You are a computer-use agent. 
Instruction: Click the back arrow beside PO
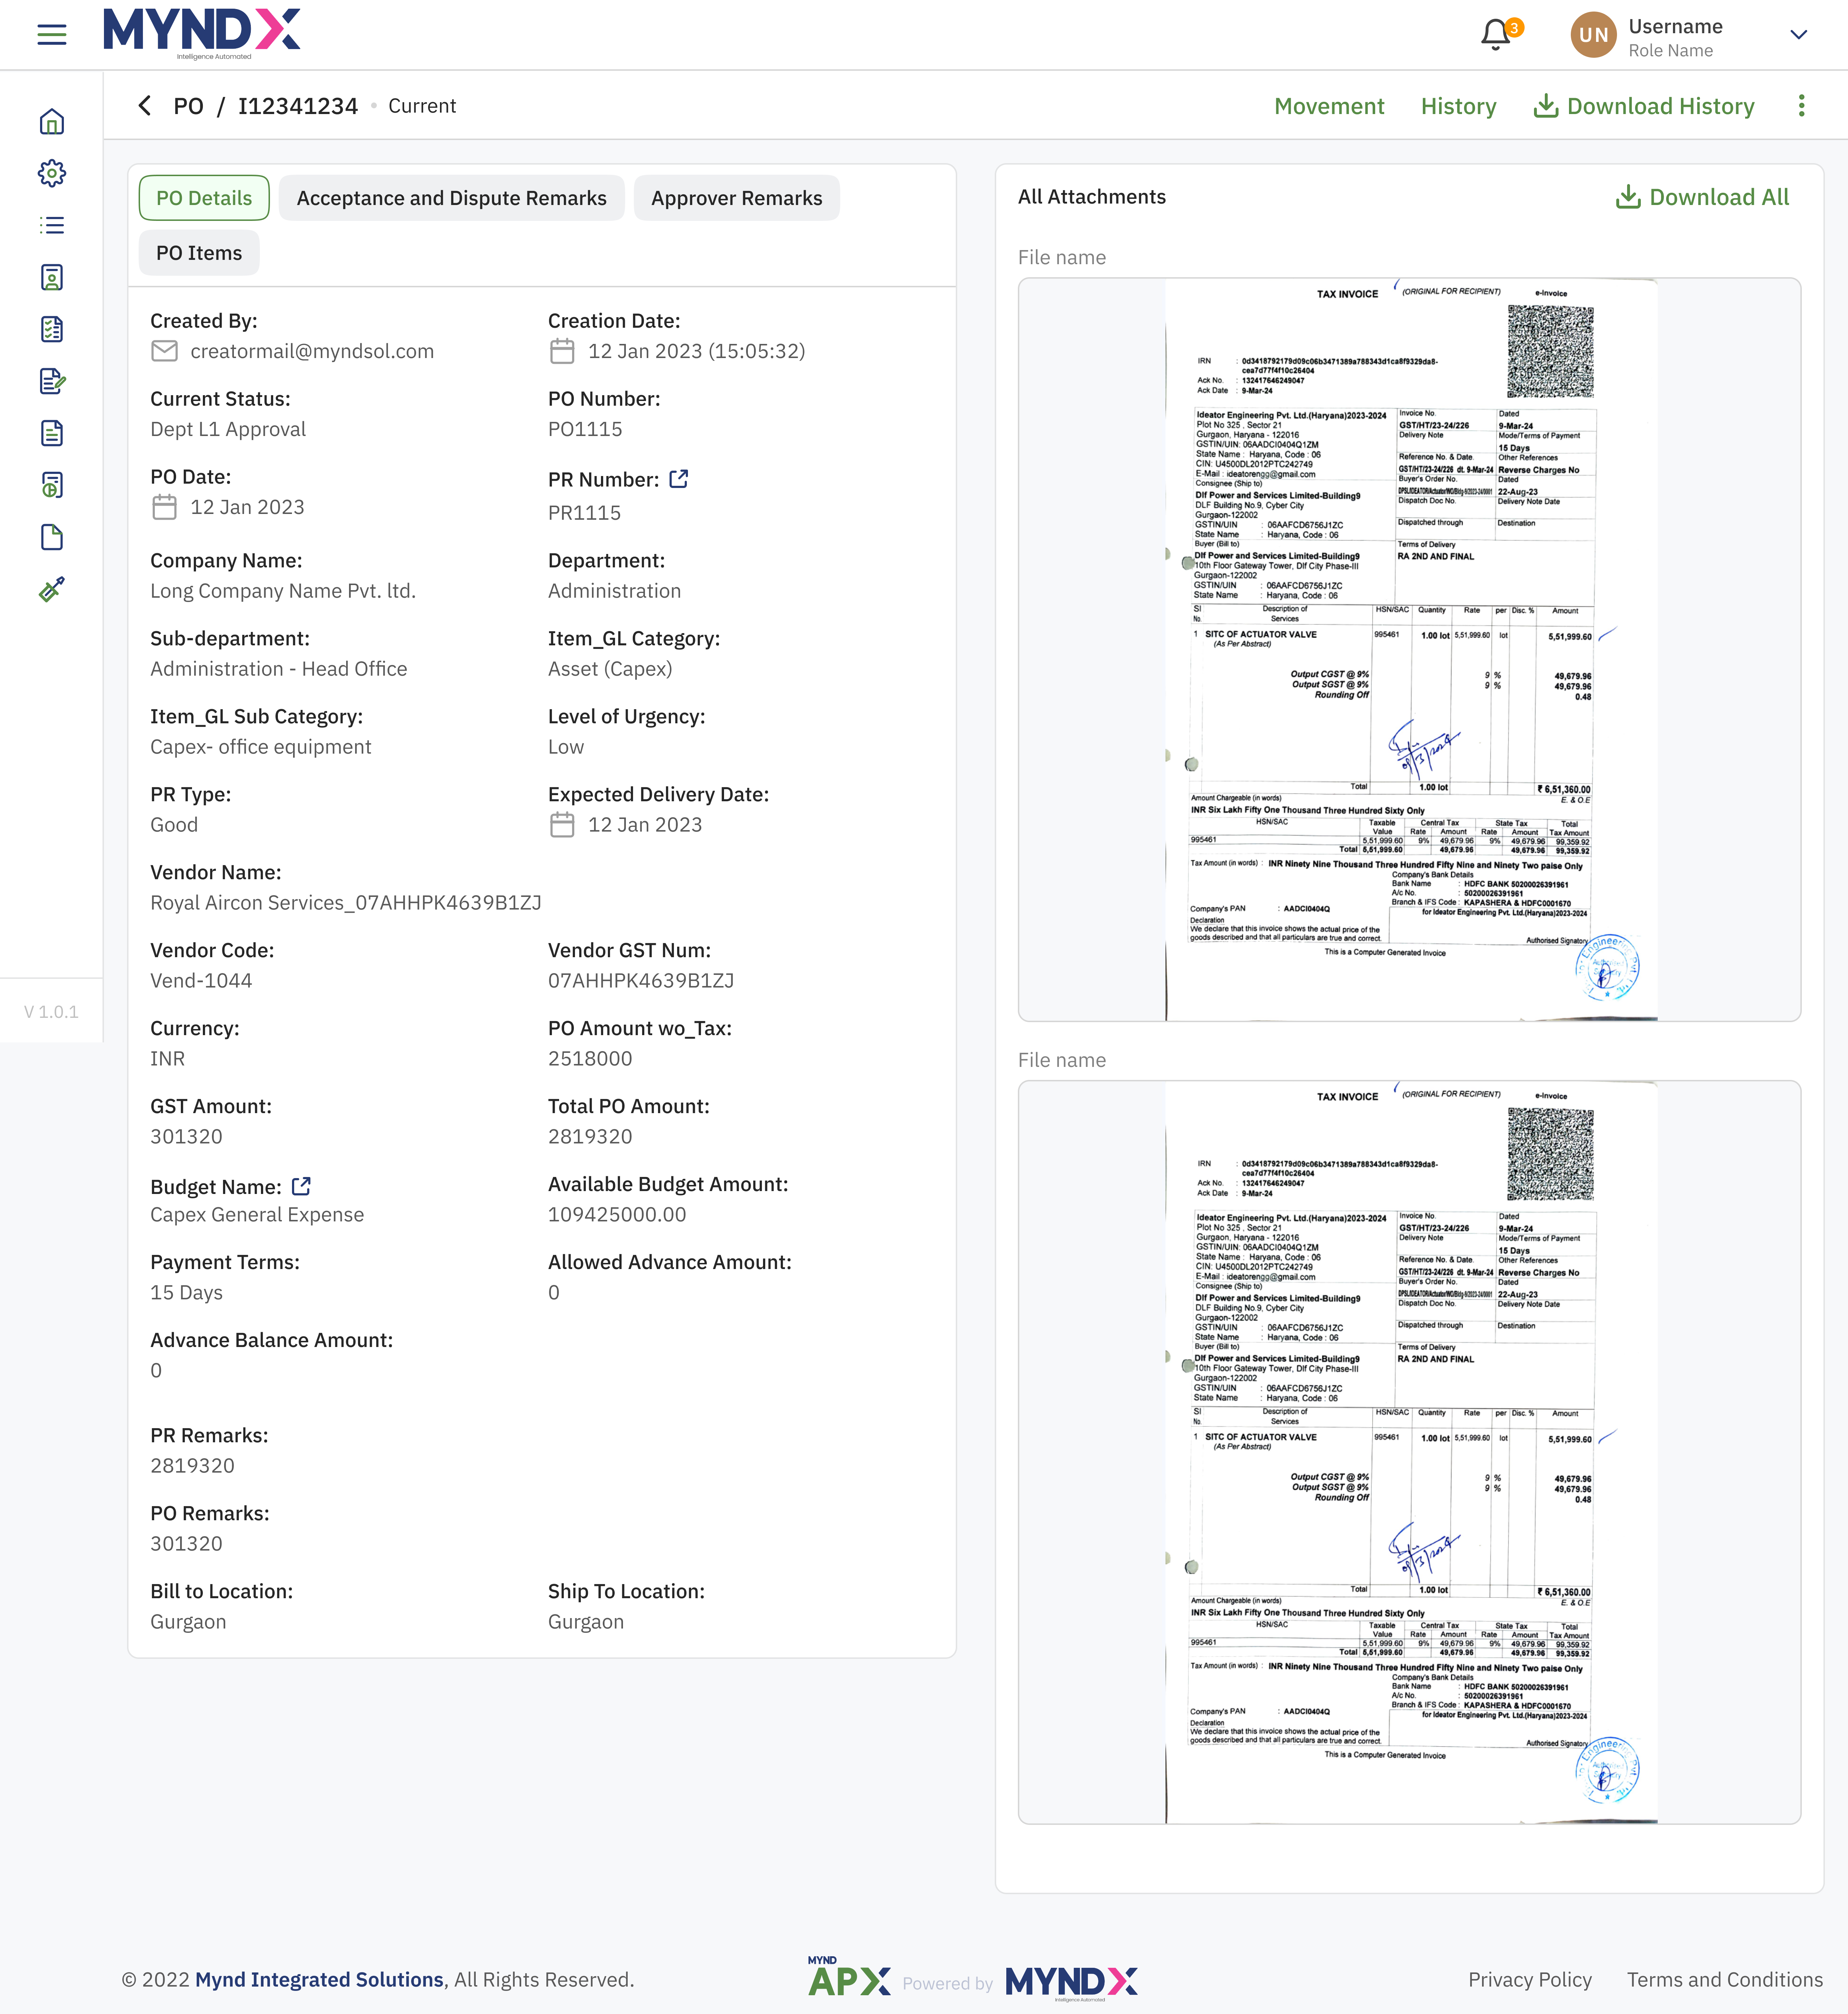pos(145,106)
